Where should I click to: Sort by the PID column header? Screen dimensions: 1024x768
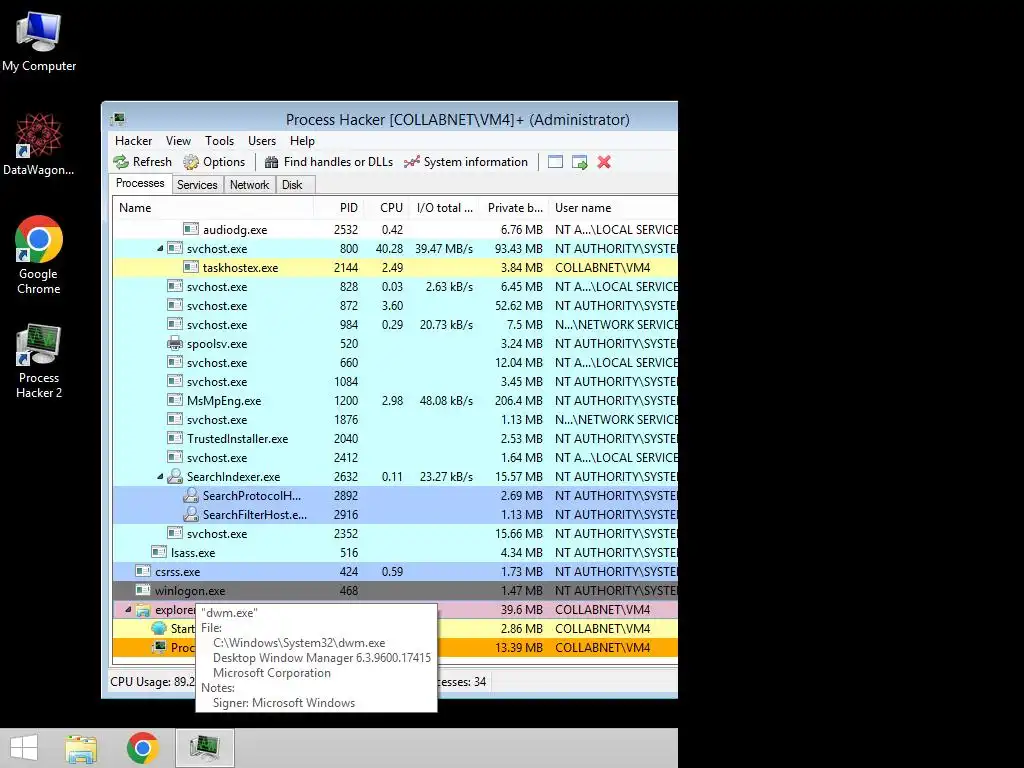click(339, 208)
